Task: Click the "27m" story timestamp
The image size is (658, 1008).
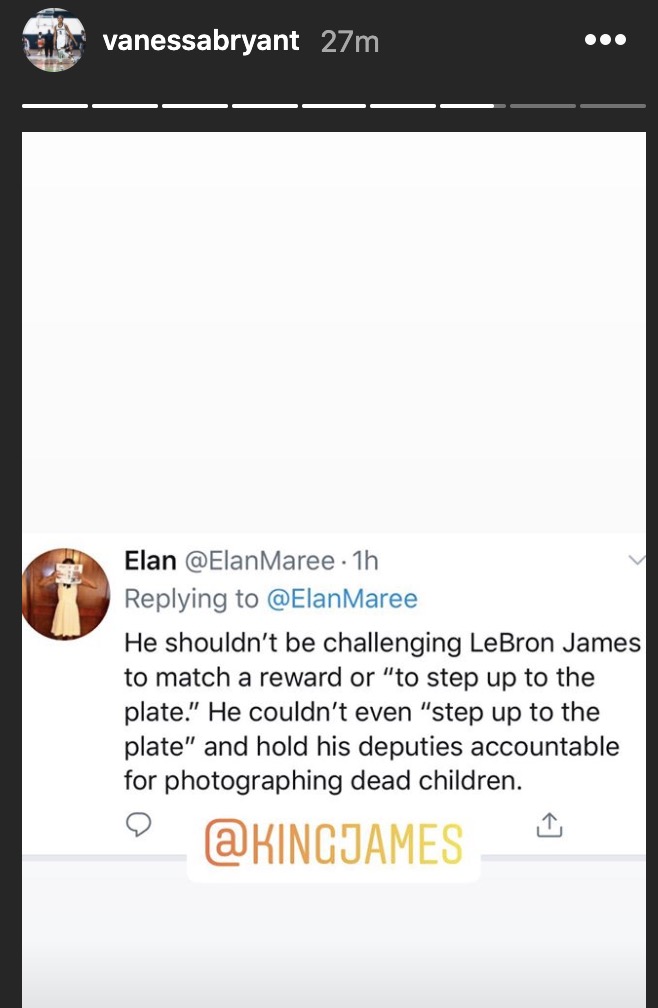Action: (x=350, y=41)
